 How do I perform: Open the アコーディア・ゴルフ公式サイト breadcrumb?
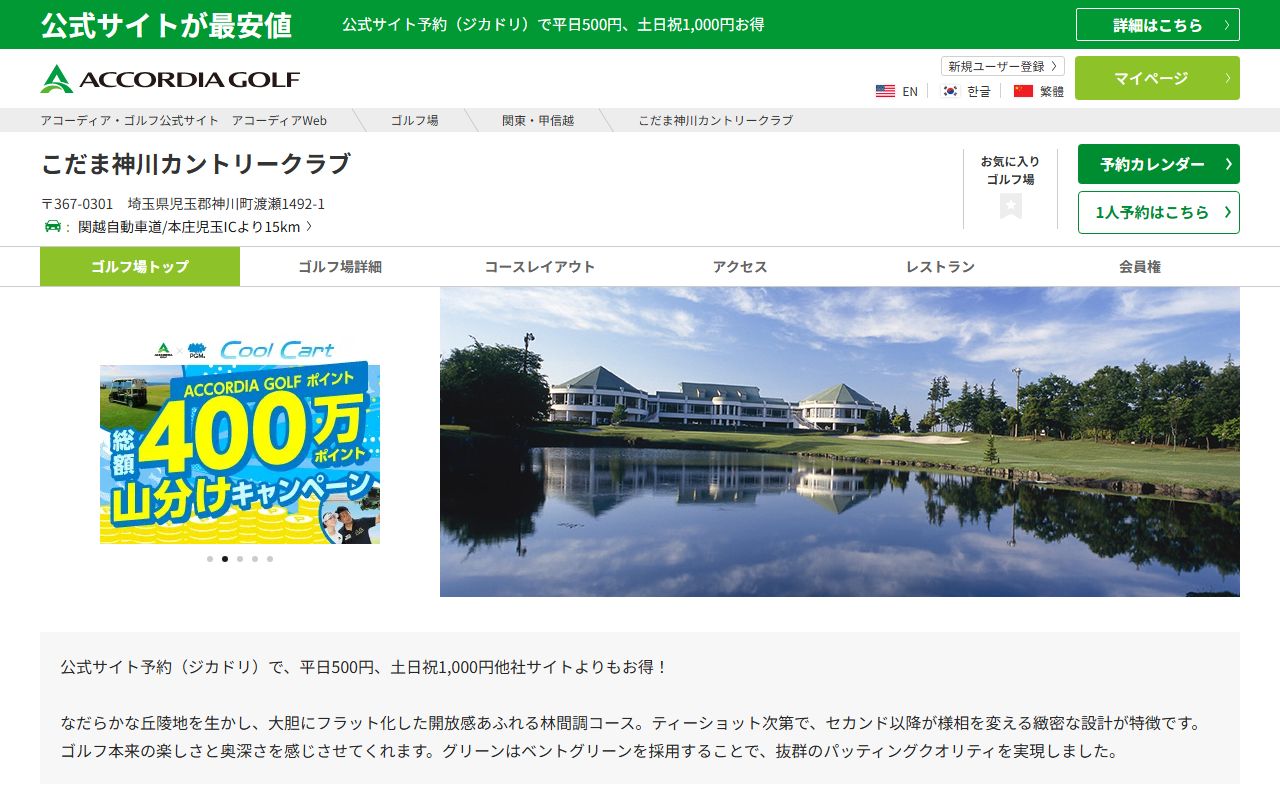tap(184, 120)
